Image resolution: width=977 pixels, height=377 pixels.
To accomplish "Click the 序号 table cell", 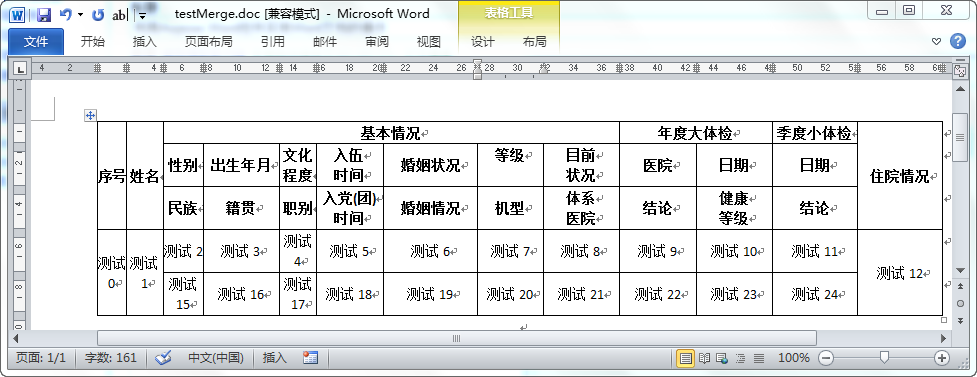I will coord(112,176).
